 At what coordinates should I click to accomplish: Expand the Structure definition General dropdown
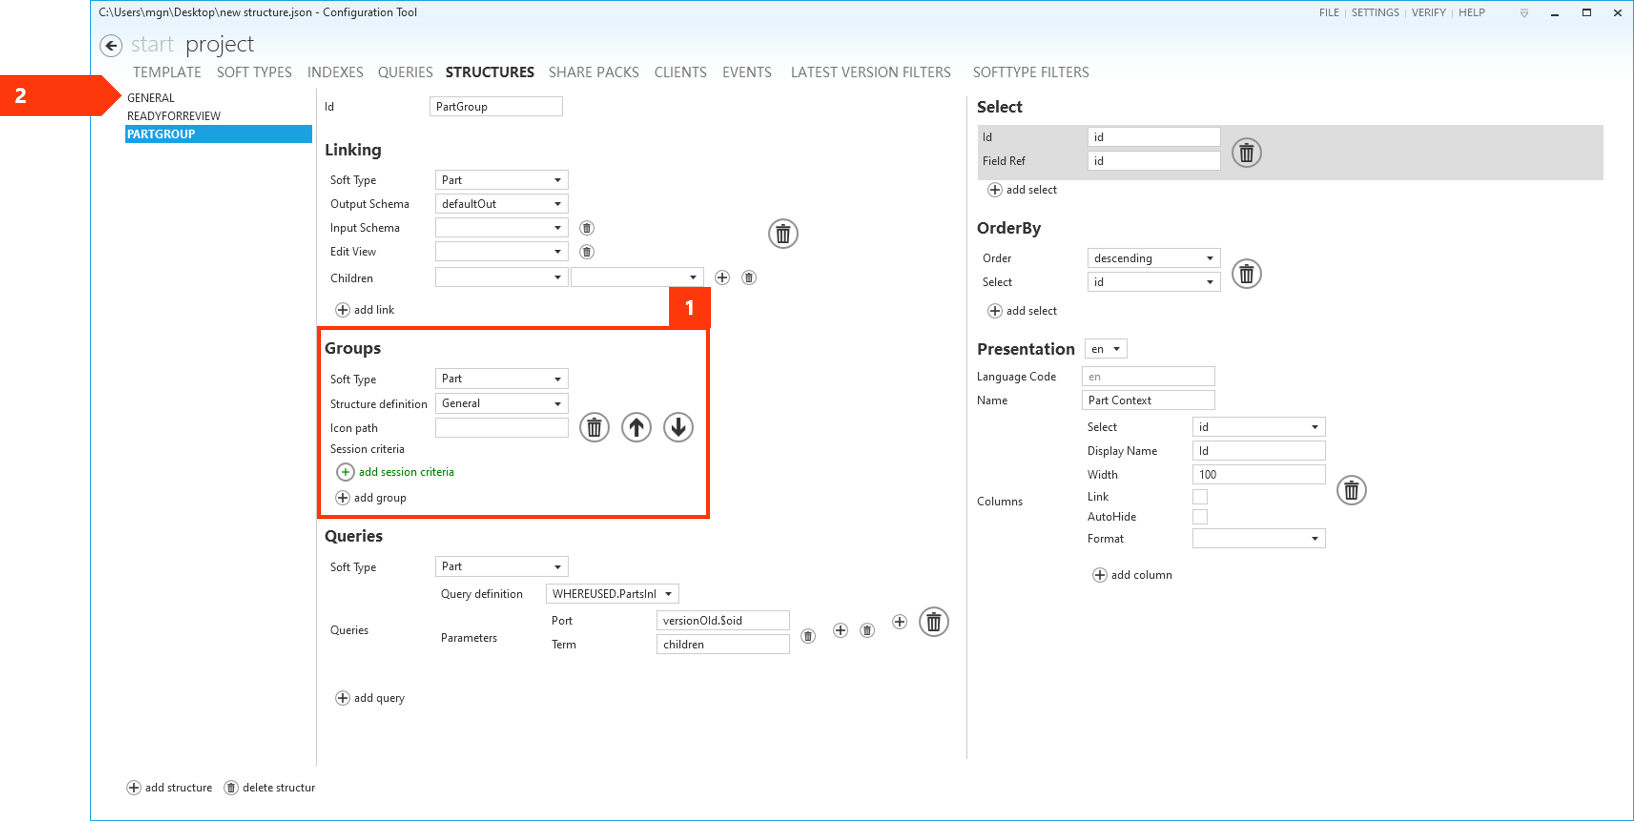[501, 404]
